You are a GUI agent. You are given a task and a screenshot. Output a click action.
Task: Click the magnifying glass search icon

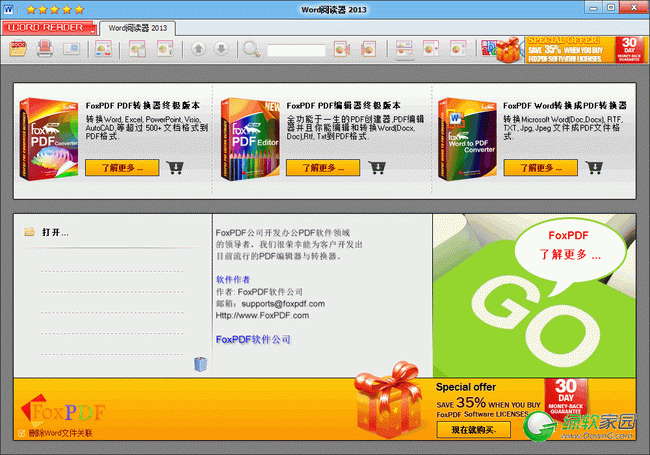(x=251, y=49)
